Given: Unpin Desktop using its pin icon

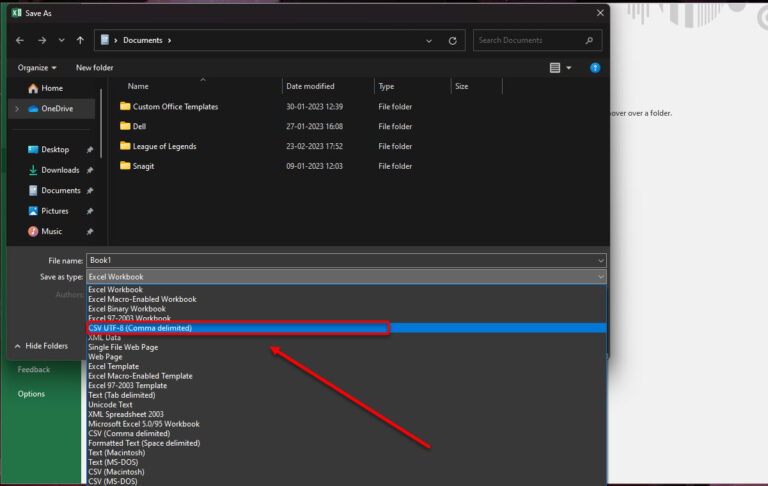Looking at the screenshot, I should point(90,150).
